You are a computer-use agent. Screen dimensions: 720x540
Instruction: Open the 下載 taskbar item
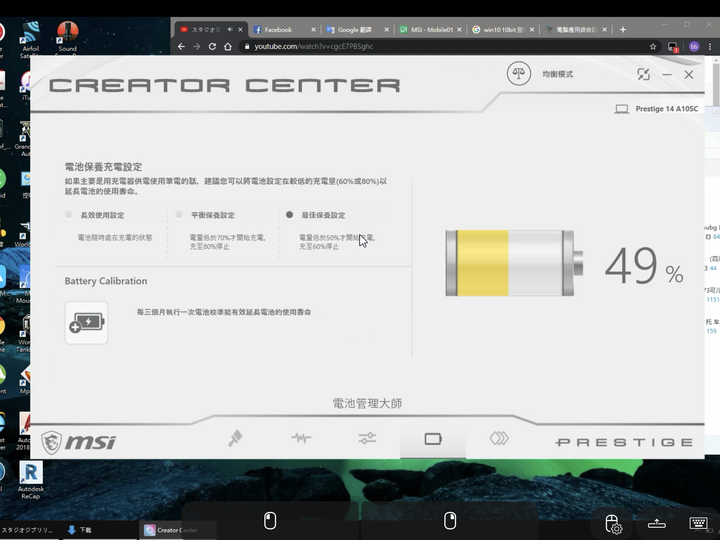point(79,530)
